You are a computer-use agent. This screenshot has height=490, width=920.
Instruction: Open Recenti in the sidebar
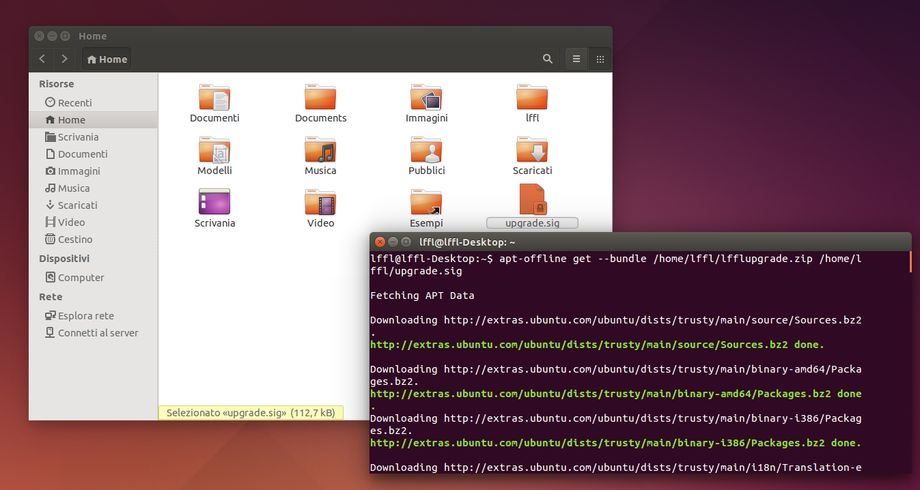coord(74,103)
